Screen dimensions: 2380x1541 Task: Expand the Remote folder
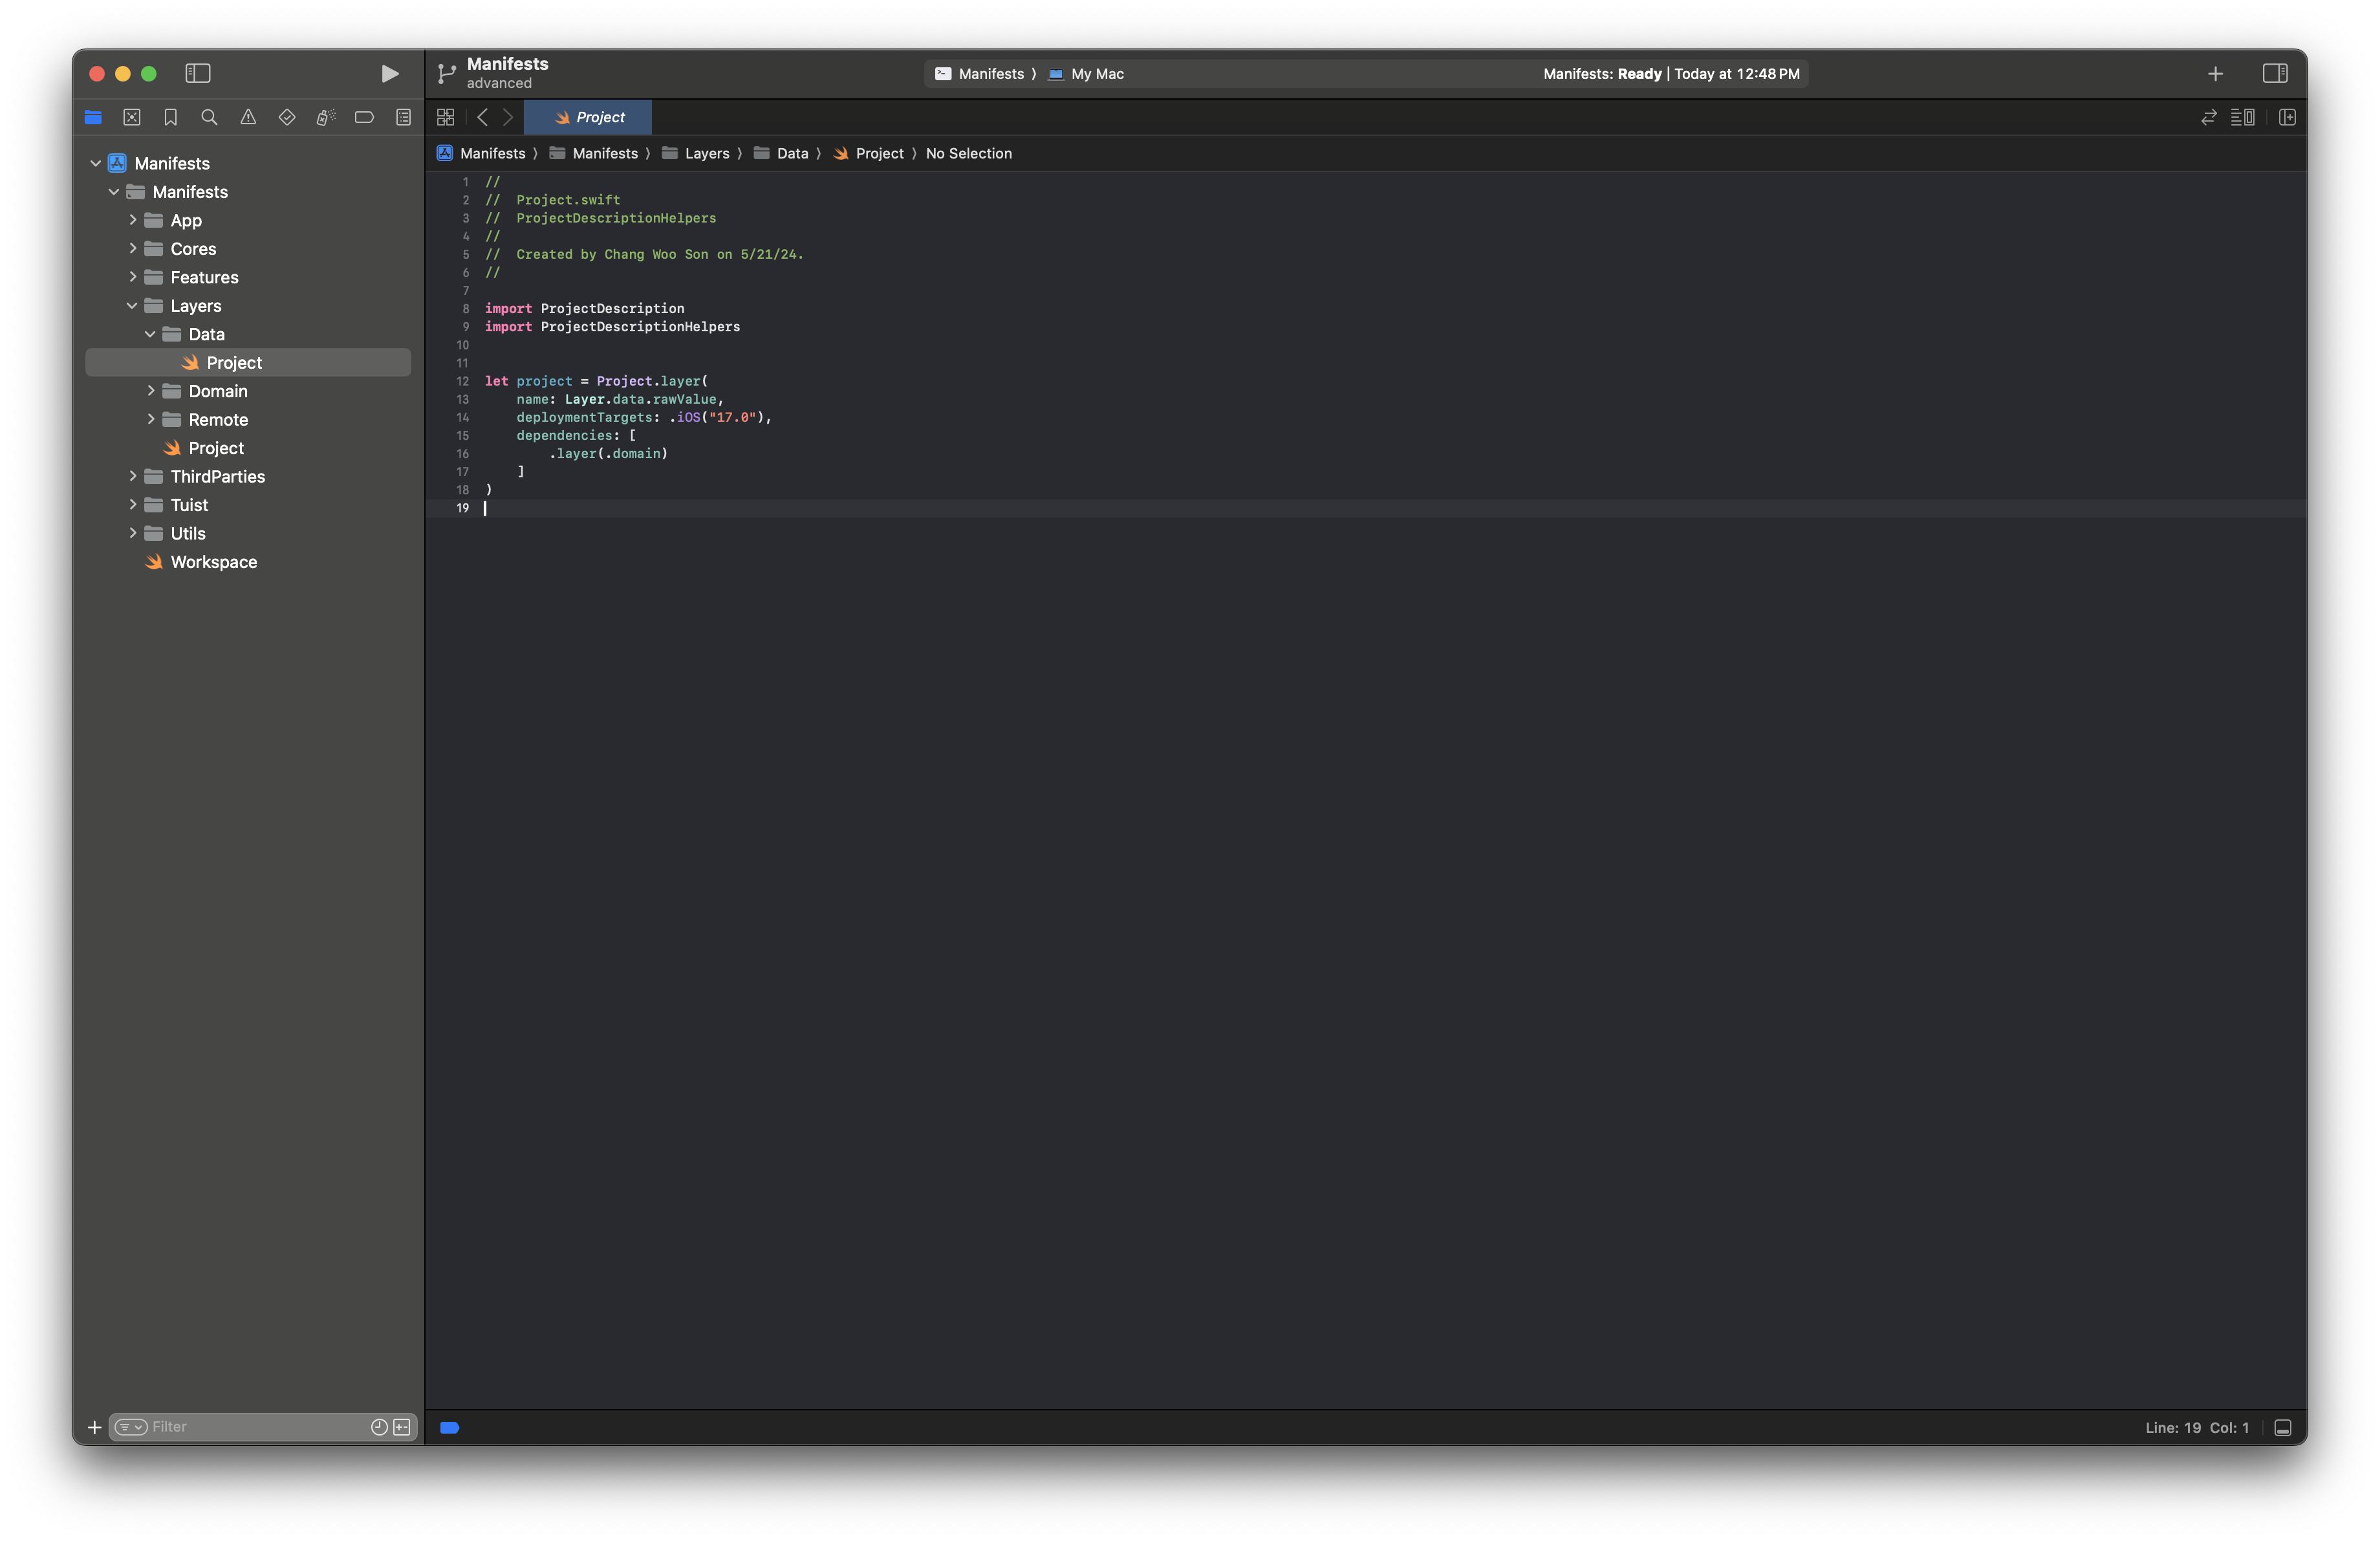tap(150, 419)
